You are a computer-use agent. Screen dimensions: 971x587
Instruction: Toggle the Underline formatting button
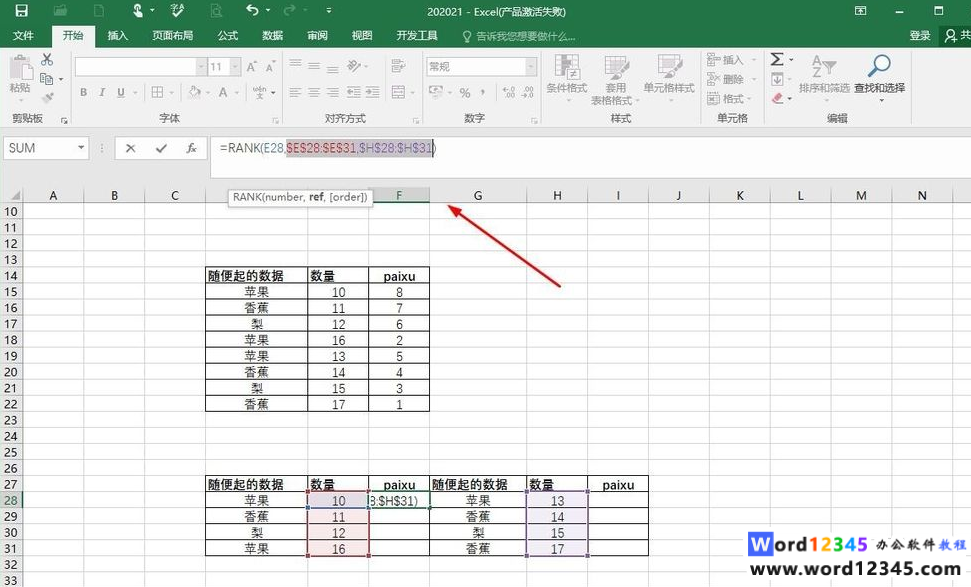click(120, 93)
